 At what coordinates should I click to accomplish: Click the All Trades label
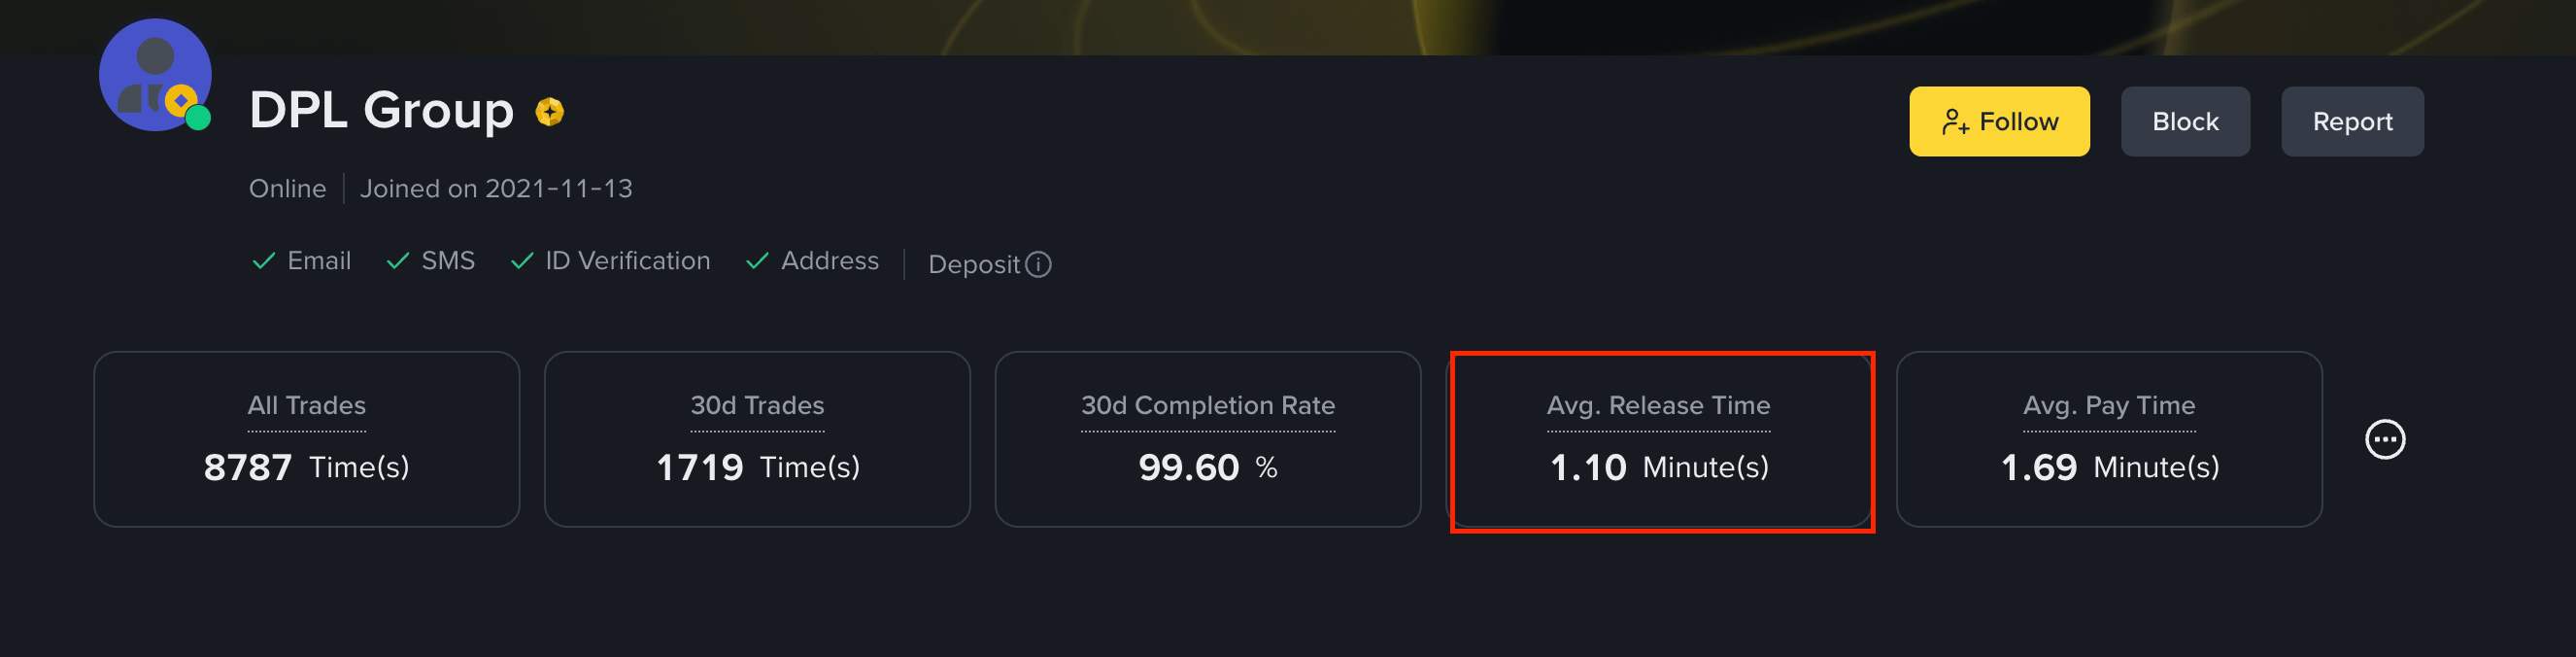tap(307, 405)
